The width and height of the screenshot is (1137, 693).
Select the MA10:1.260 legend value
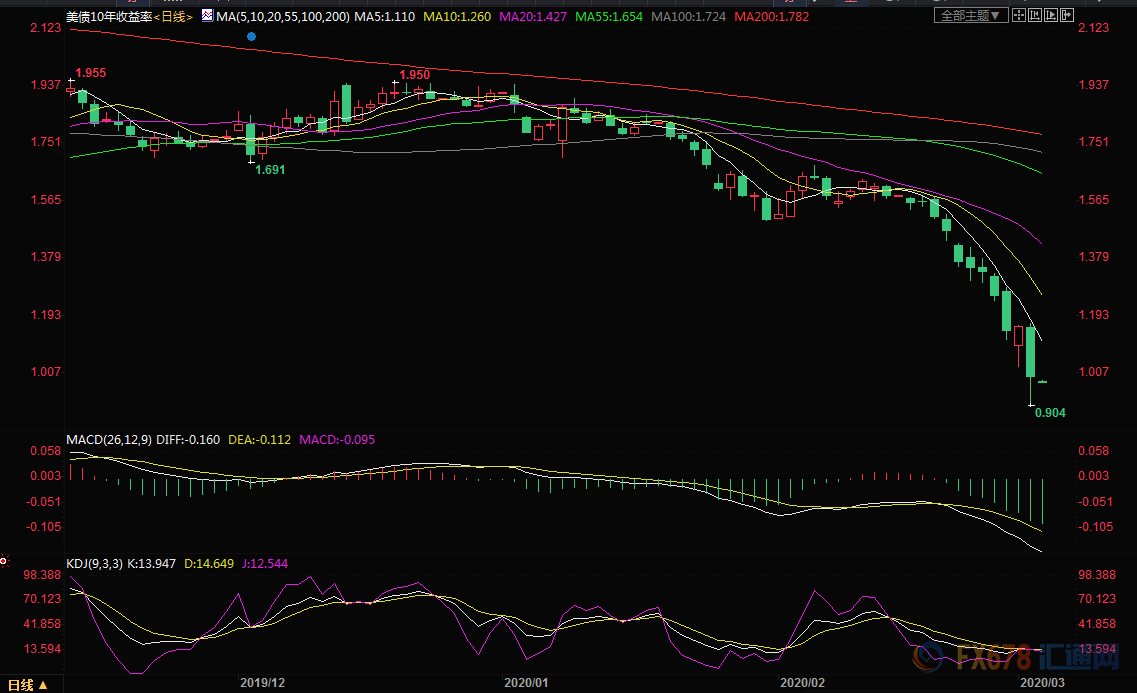point(457,17)
